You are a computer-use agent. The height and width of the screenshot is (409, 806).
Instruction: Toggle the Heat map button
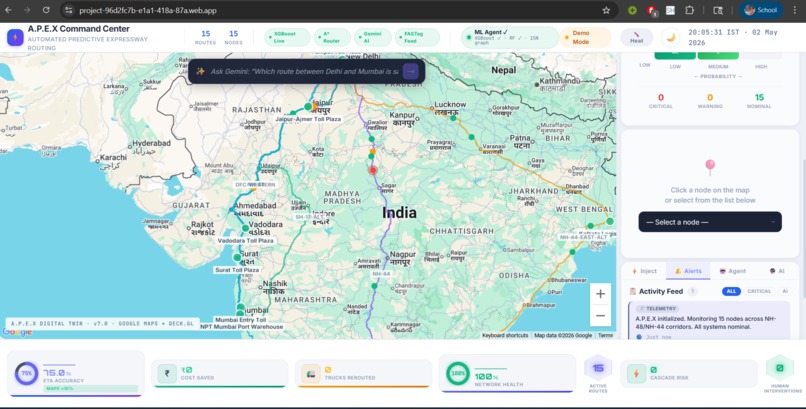coord(636,38)
